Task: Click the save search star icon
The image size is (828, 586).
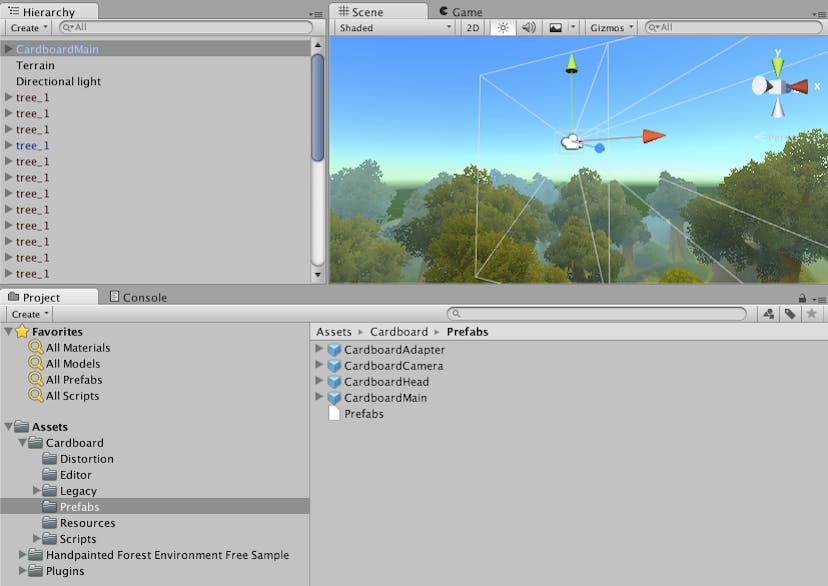Action: (x=812, y=314)
